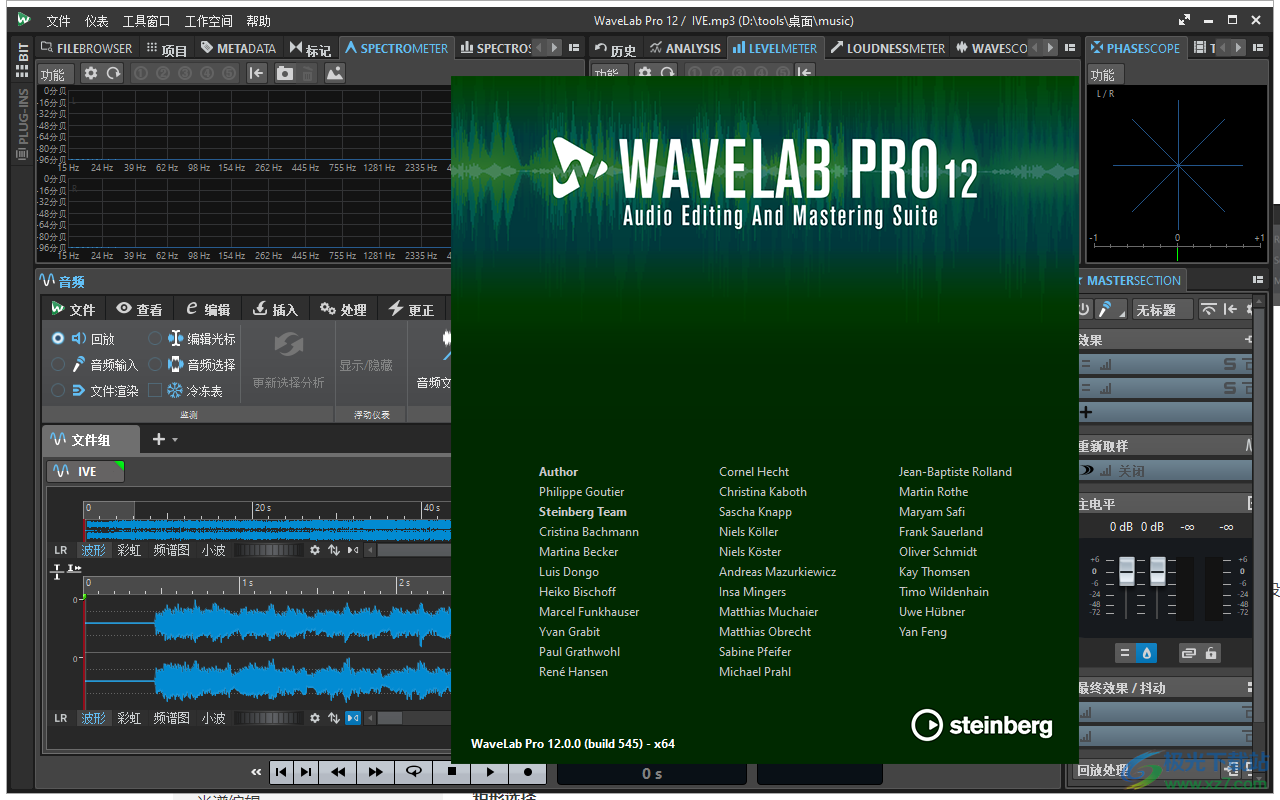Click the left master level fader

pyautogui.click(x=1125, y=572)
